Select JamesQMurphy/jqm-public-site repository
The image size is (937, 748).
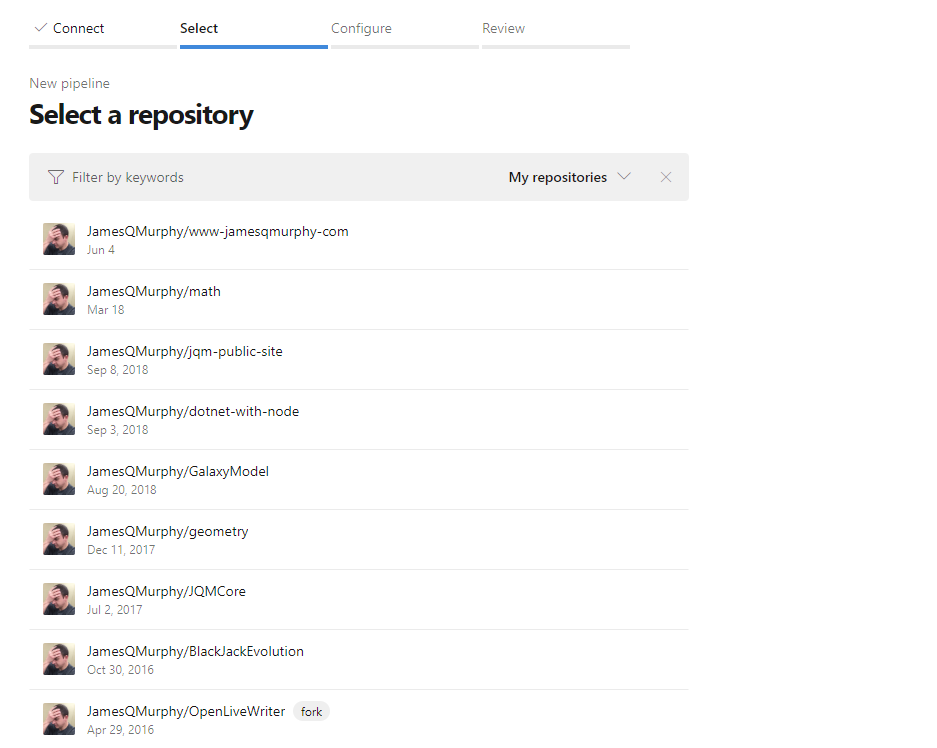click(x=184, y=351)
